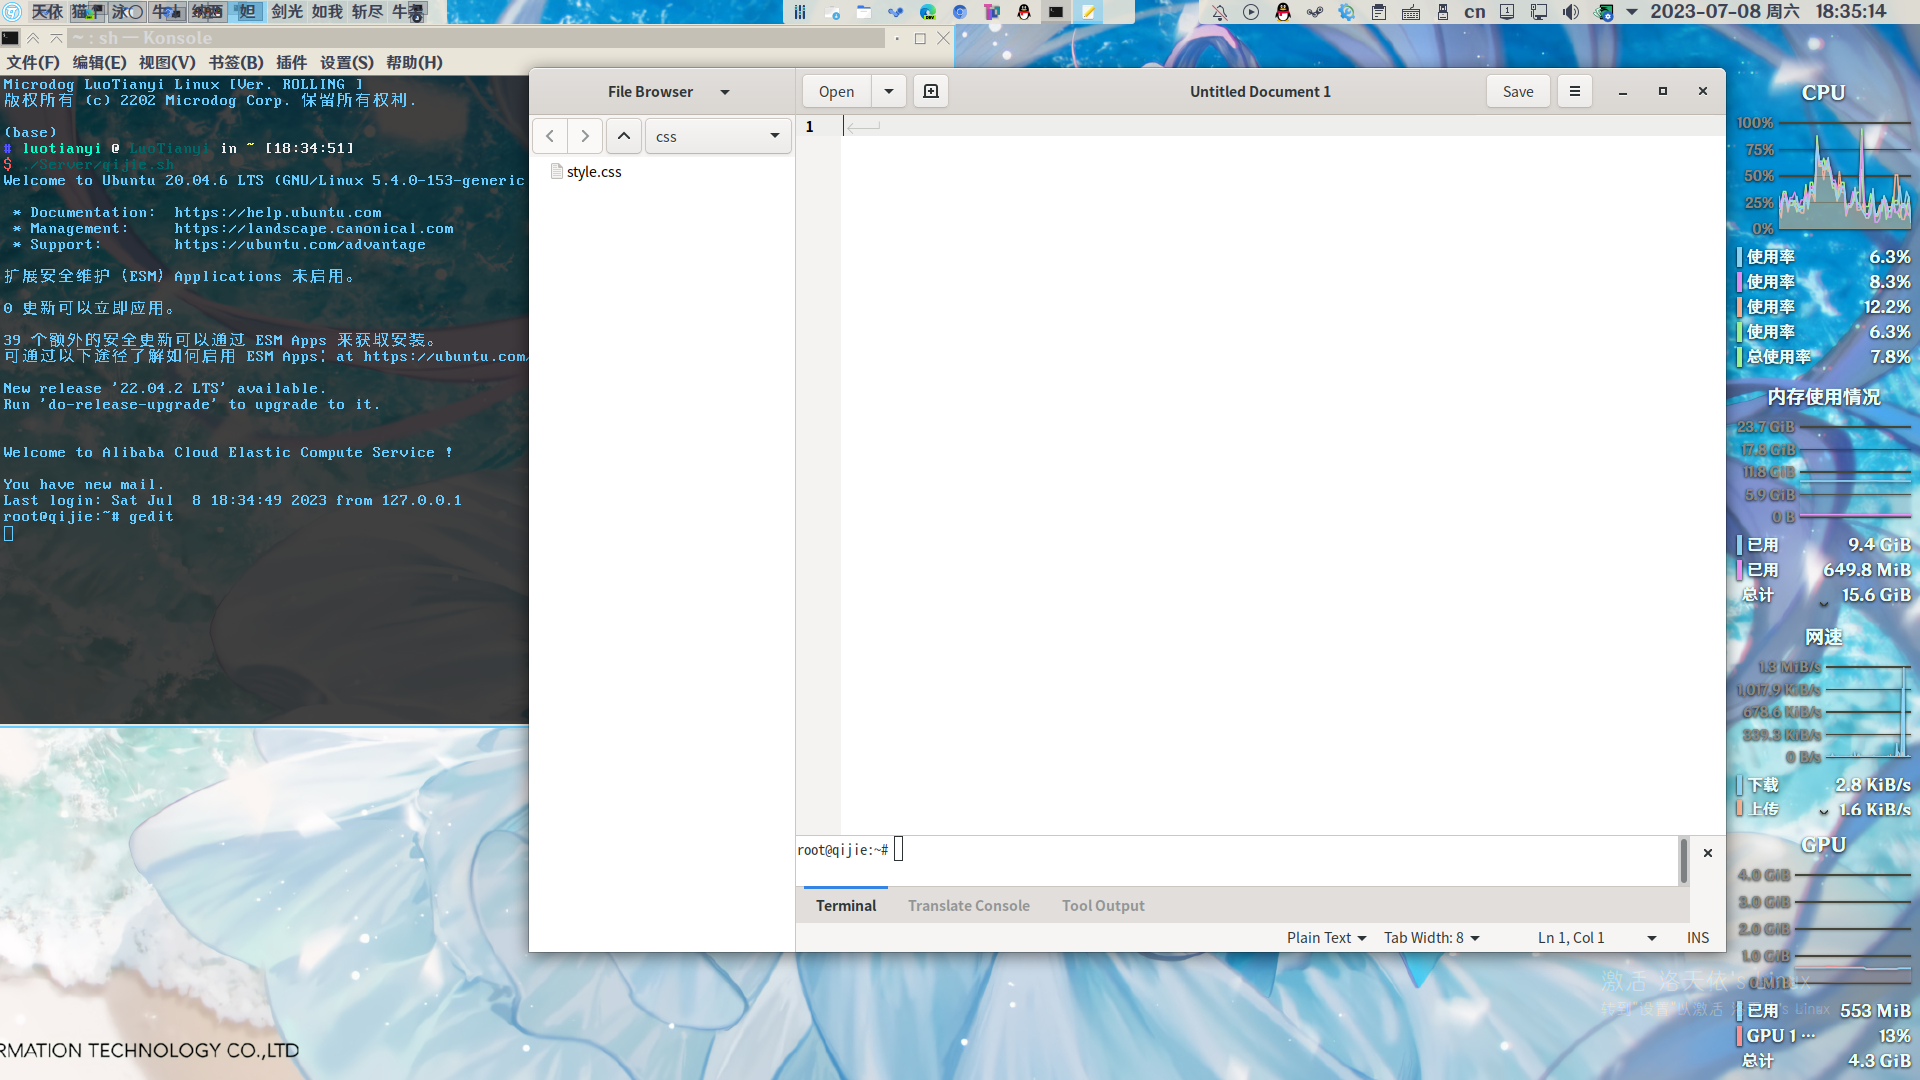
Task: Click the volume speaker tray icon
Action: [x=1571, y=12]
